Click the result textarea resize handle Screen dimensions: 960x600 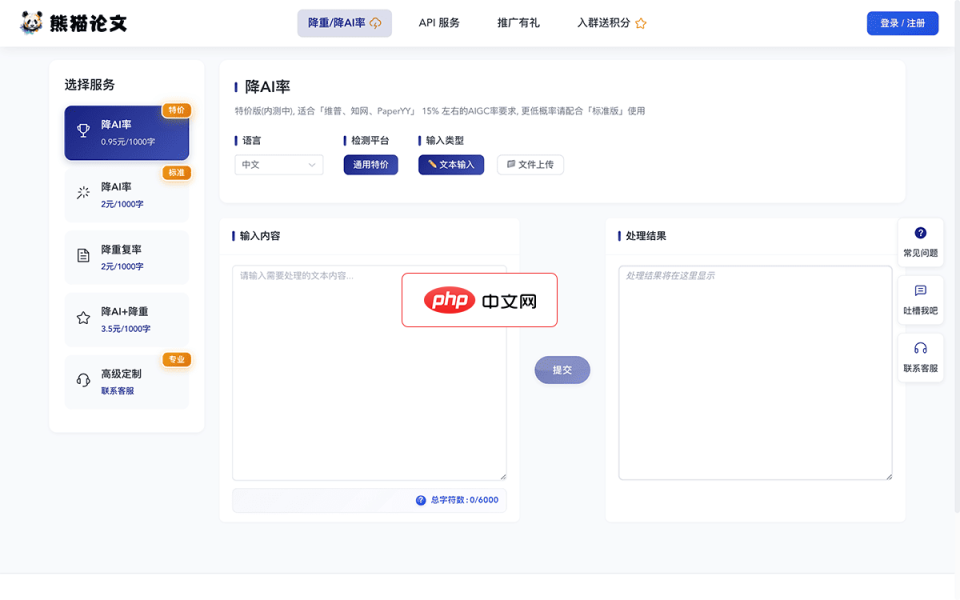point(888,476)
